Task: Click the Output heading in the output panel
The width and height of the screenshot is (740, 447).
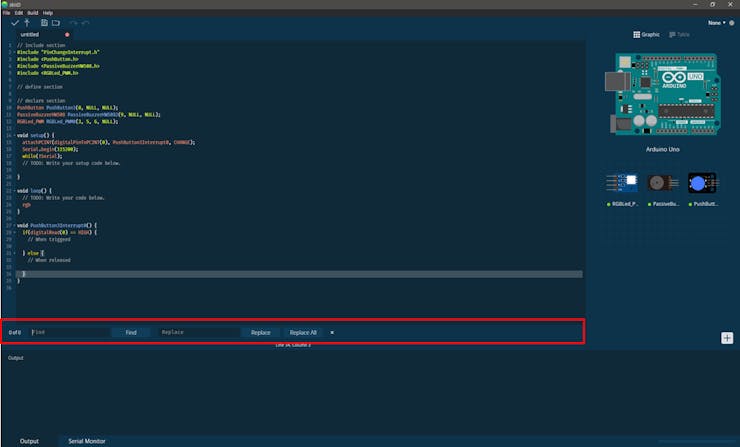Action: coord(16,358)
